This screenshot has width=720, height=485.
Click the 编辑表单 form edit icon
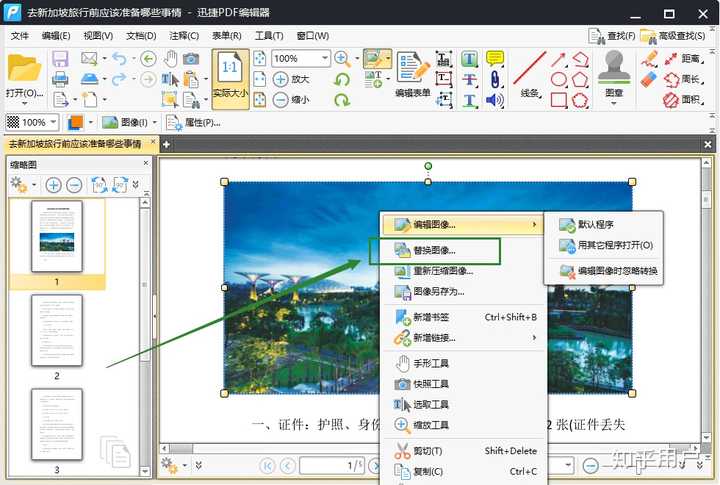(x=413, y=74)
